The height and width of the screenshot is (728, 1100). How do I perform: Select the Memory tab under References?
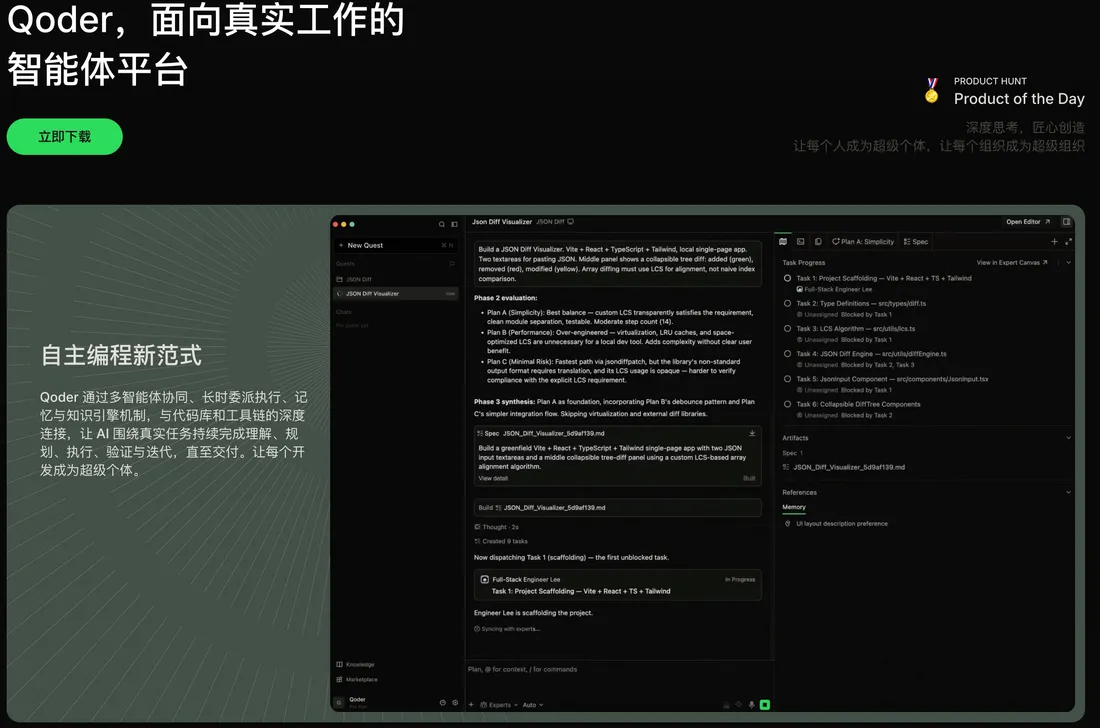794,507
